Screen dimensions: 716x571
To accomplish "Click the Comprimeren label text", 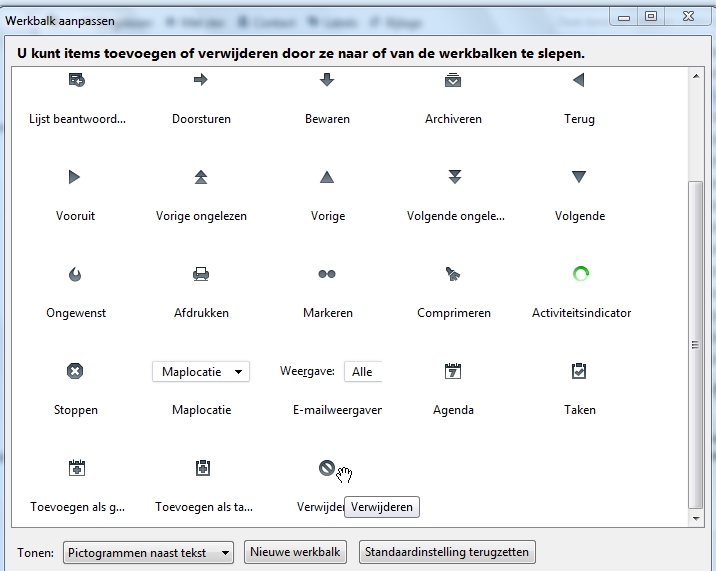I will pyautogui.click(x=454, y=313).
